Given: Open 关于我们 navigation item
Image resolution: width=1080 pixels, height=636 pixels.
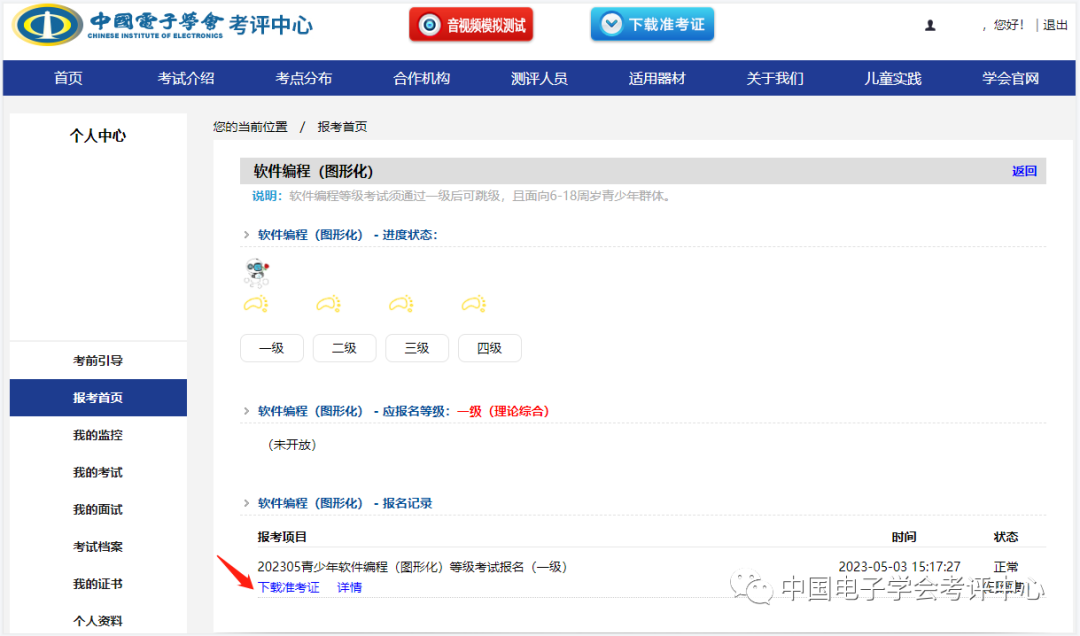Looking at the screenshot, I should click(775, 78).
